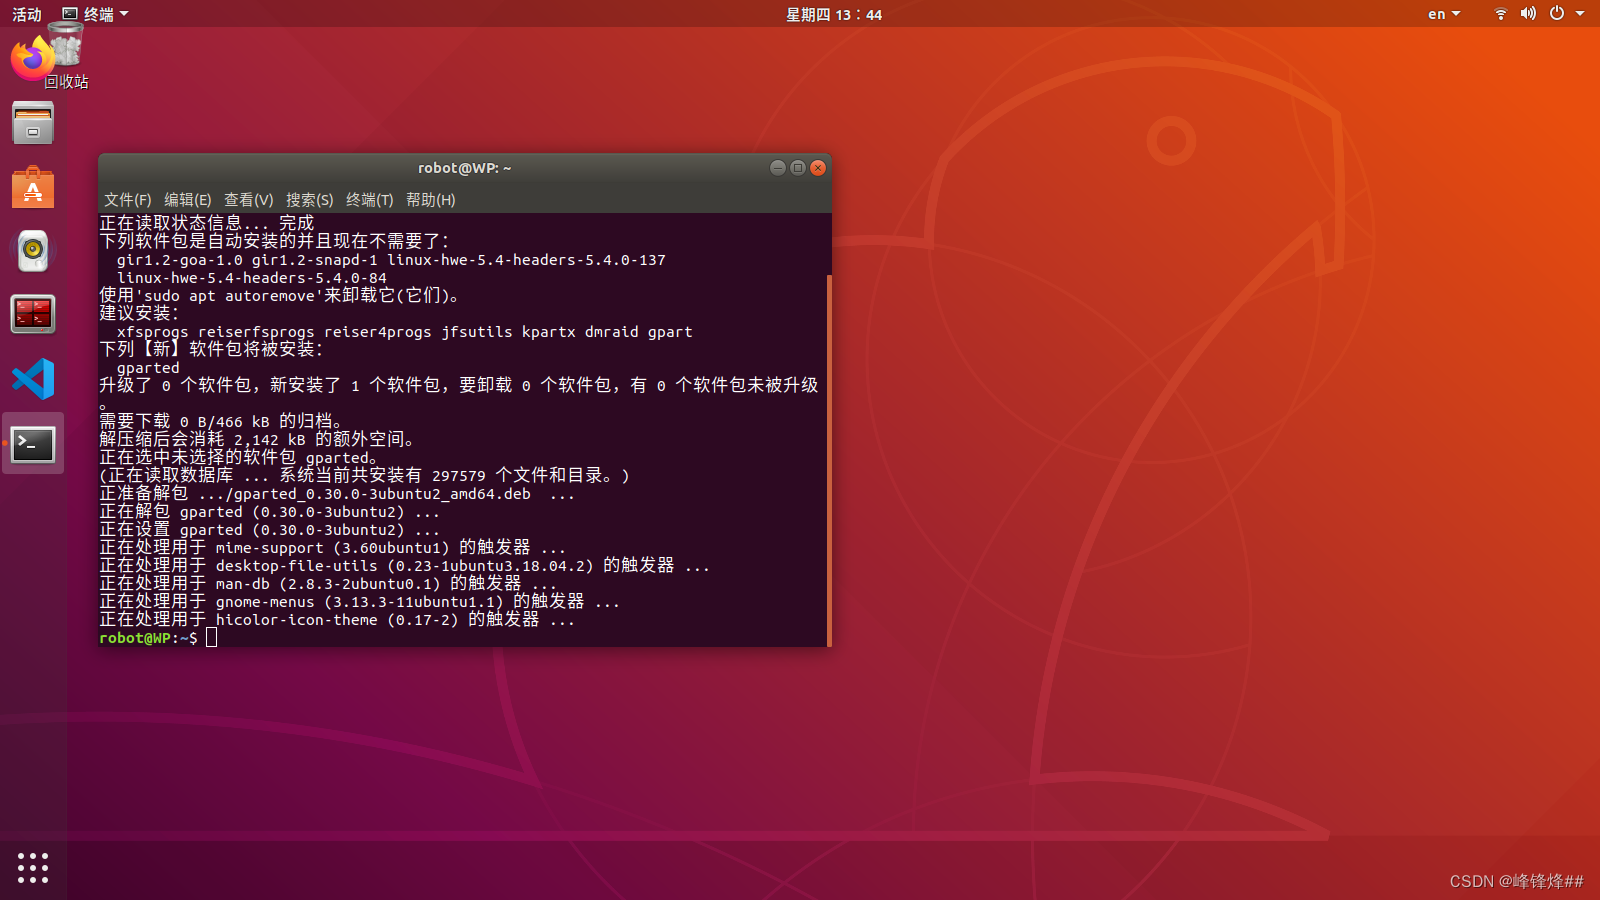Open the en language dropdown
Screen dimensions: 1600x900
pyautogui.click(x=1442, y=13)
